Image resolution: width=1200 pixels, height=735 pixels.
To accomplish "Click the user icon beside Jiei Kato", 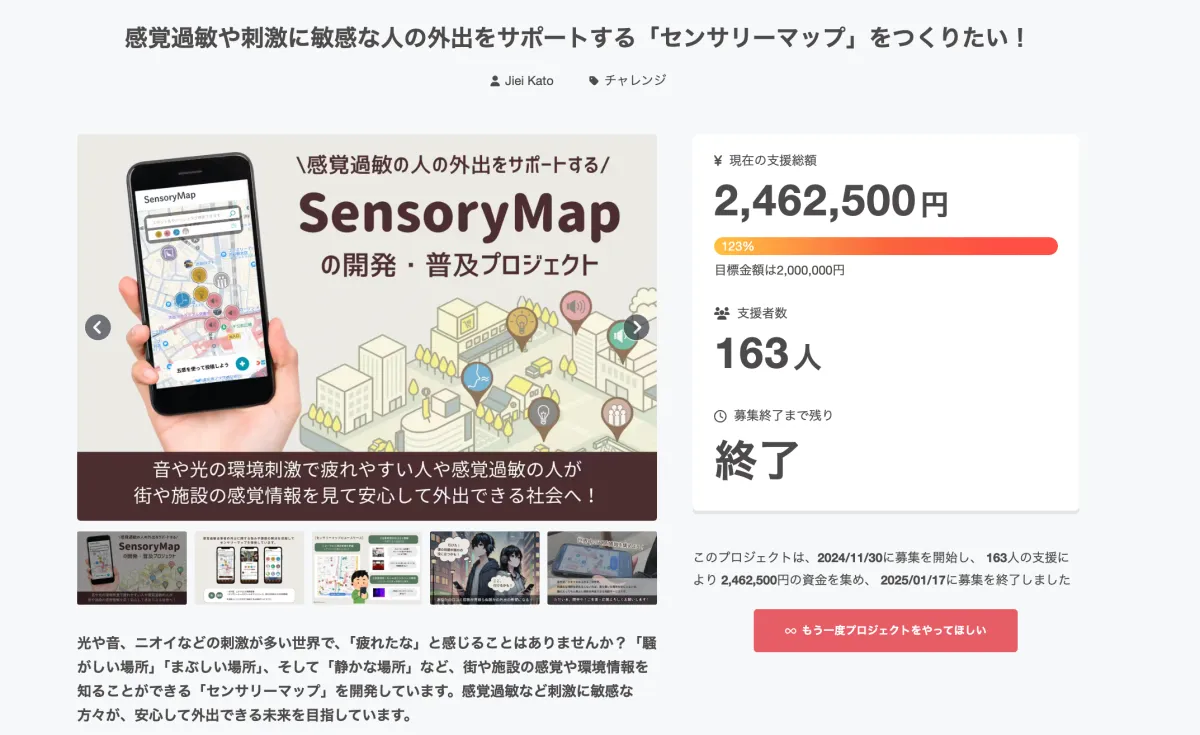I will 494,81.
